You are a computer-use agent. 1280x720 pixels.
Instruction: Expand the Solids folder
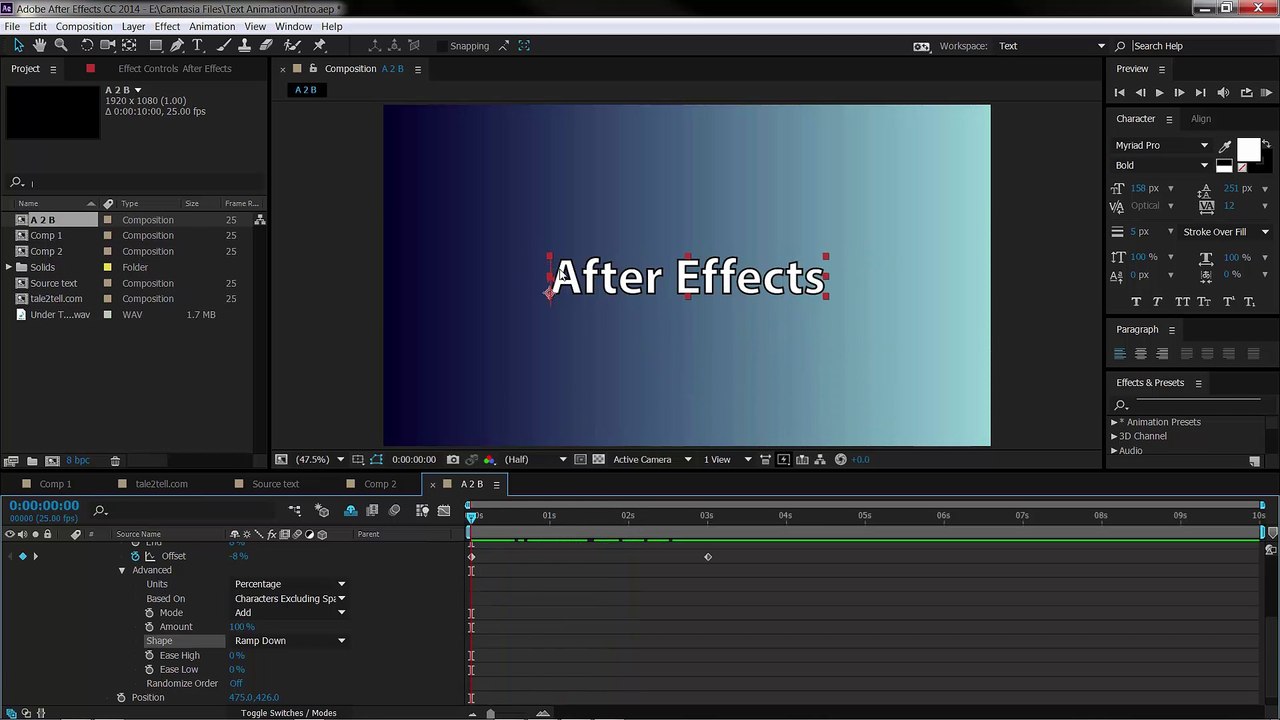click(x=8, y=267)
